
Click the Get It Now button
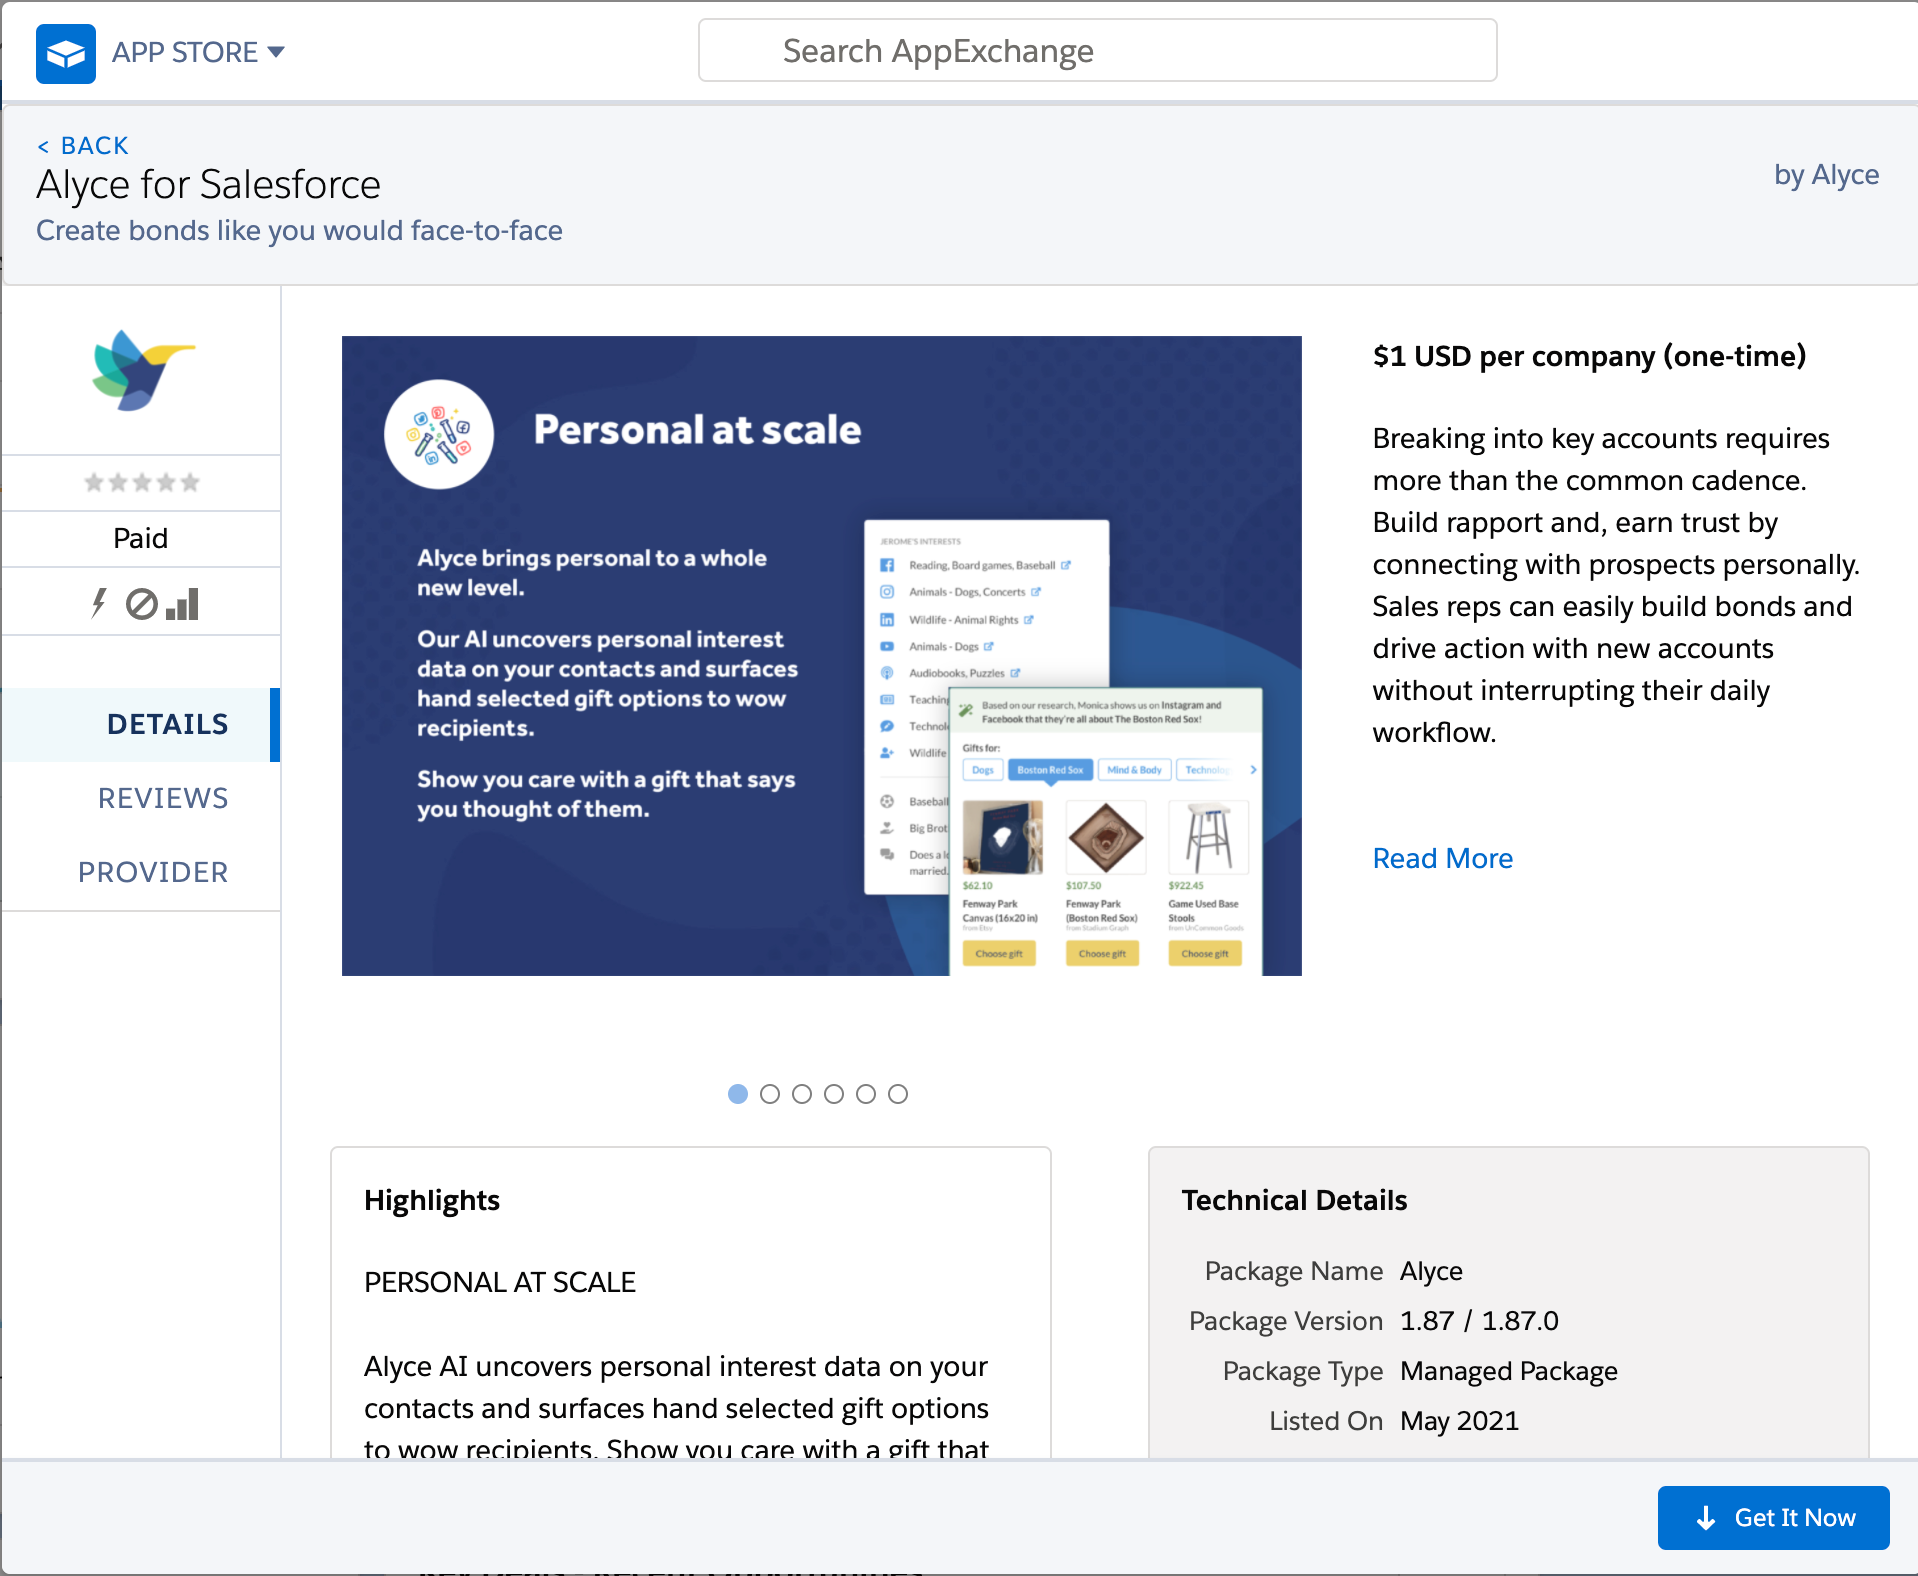(x=1773, y=1517)
